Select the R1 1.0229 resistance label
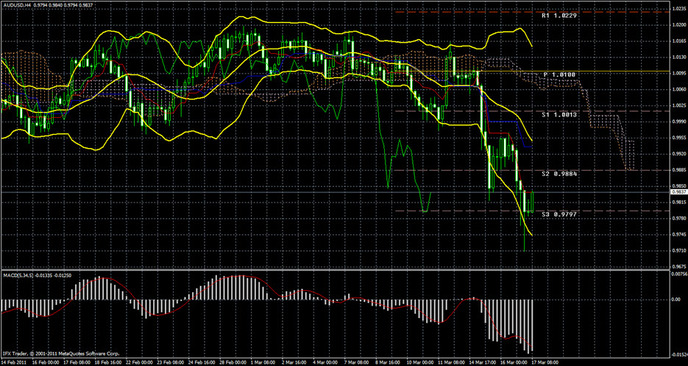 pyautogui.click(x=558, y=15)
